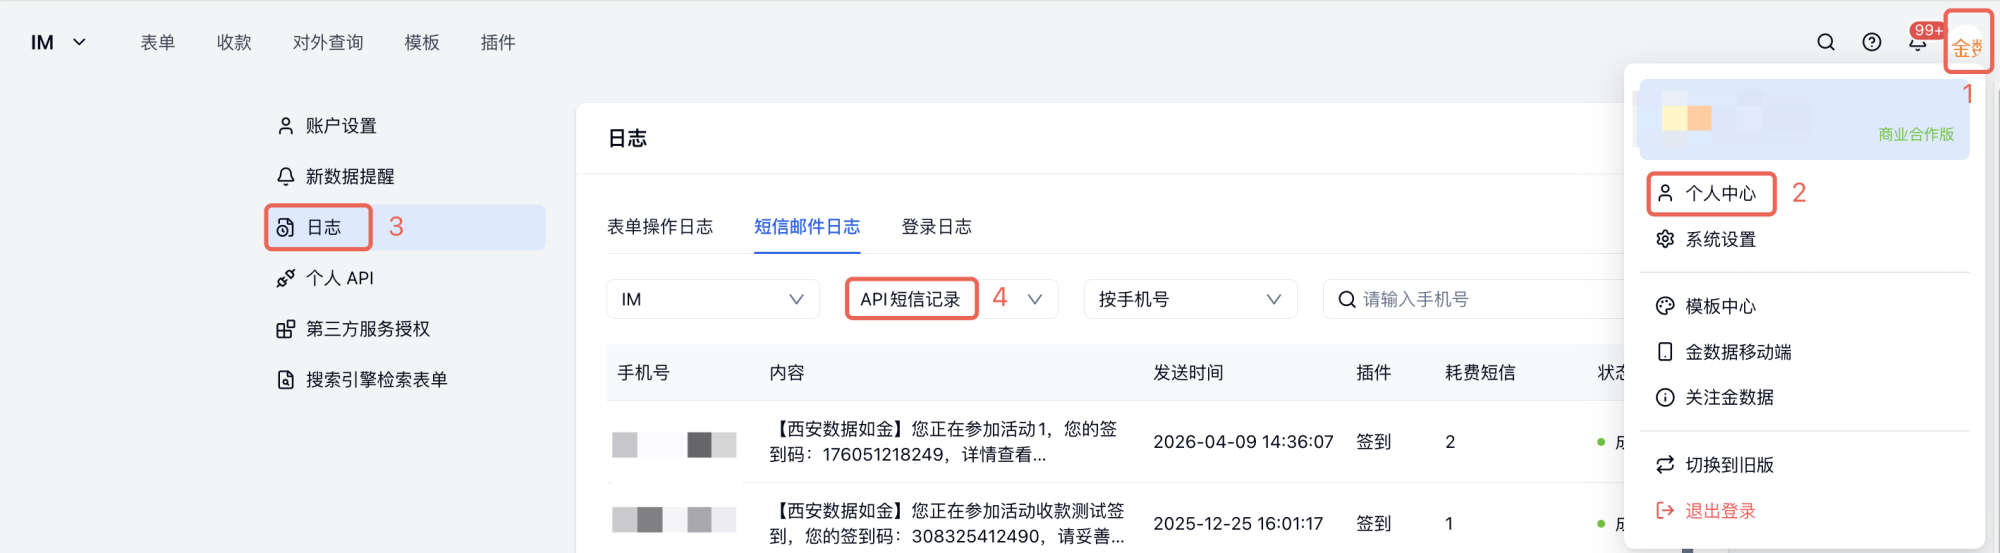Screen dimensions: 2000x553
Task: Click the magnifier icon in phone search field
Action: (x=1347, y=299)
